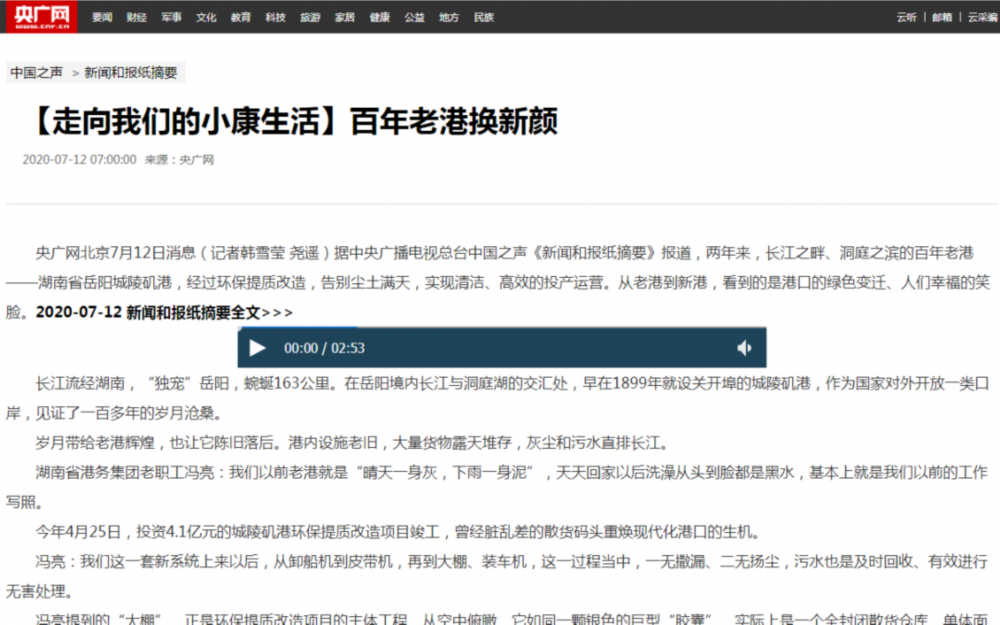Screen dimensions: 1000x625
Task: Select 教育 in the top navigation
Action: click(x=241, y=17)
